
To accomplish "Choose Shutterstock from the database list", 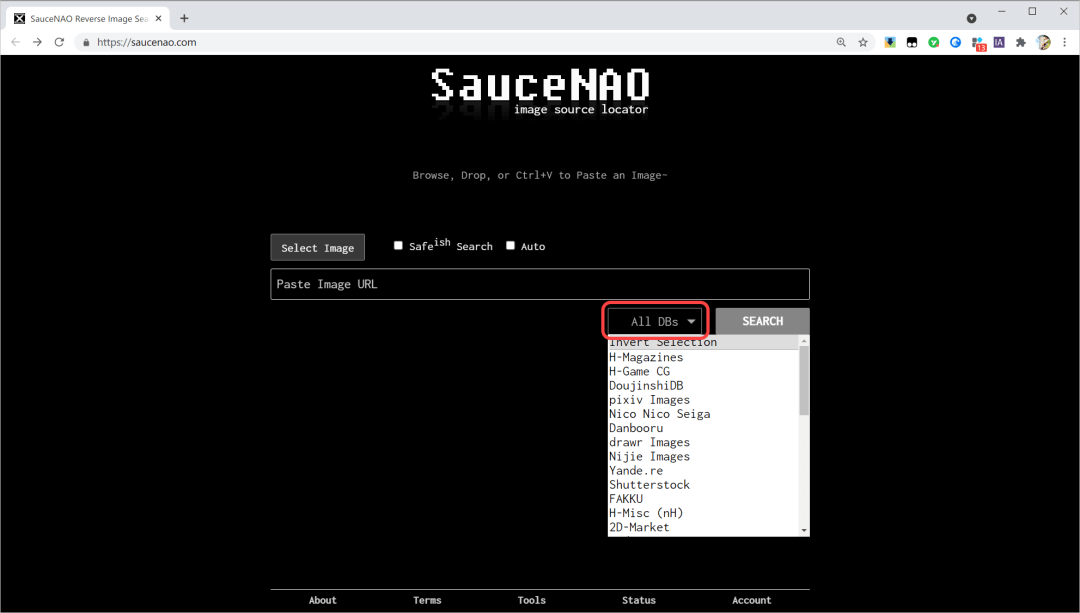I will coord(703,484).
